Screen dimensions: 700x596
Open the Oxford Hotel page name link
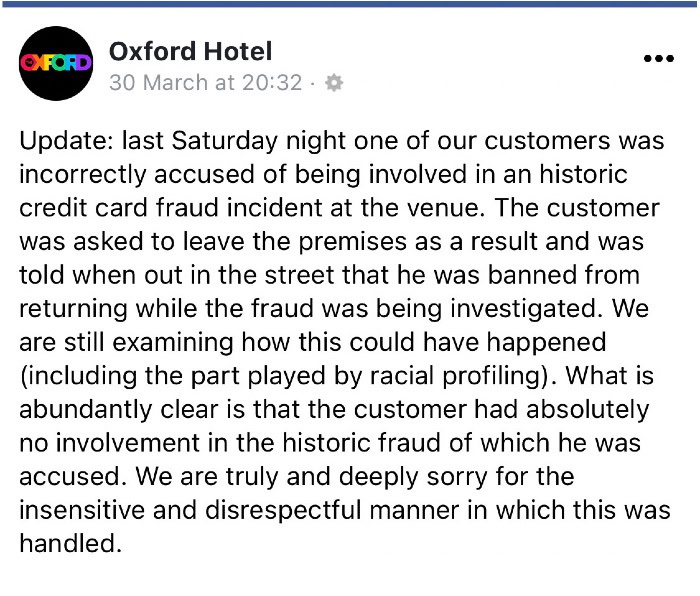(190, 51)
